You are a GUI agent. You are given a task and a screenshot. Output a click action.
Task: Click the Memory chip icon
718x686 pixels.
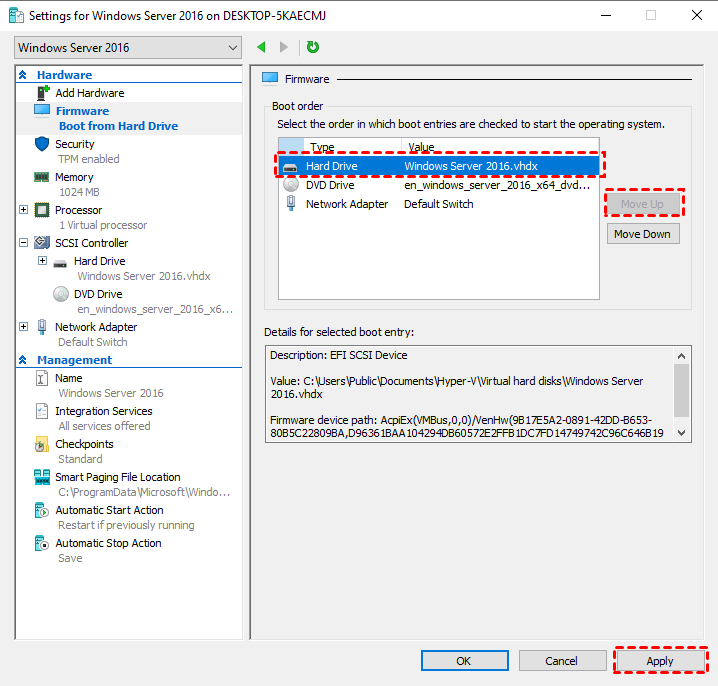click(x=42, y=177)
